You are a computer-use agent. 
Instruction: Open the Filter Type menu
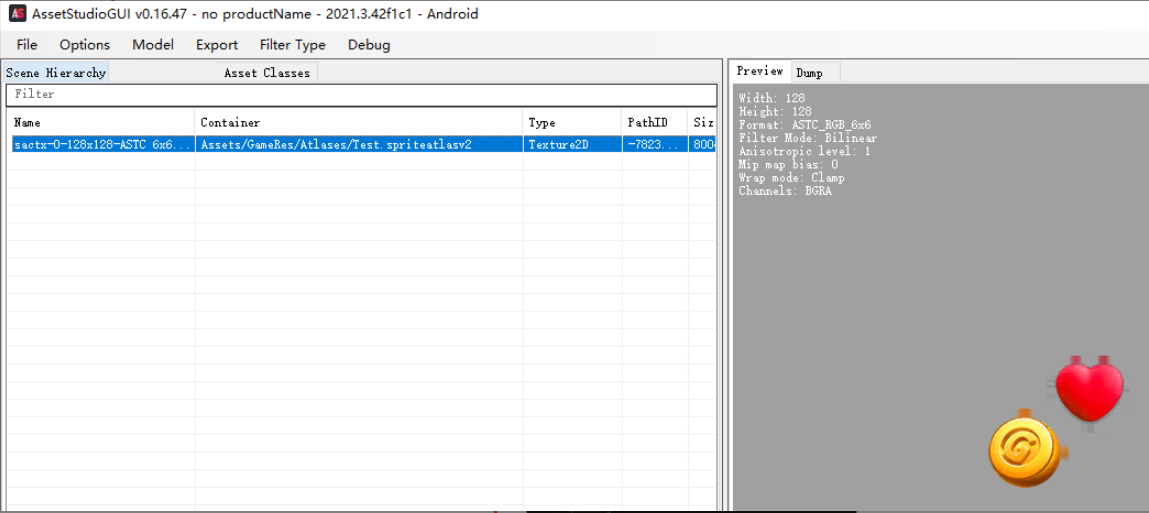tap(292, 45)
